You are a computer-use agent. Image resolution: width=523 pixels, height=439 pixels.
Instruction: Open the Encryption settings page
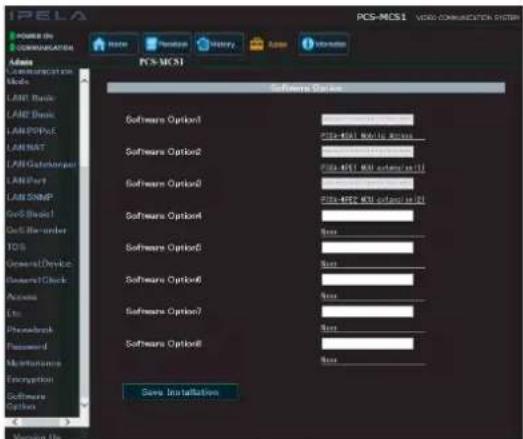(x=30, y=379)
